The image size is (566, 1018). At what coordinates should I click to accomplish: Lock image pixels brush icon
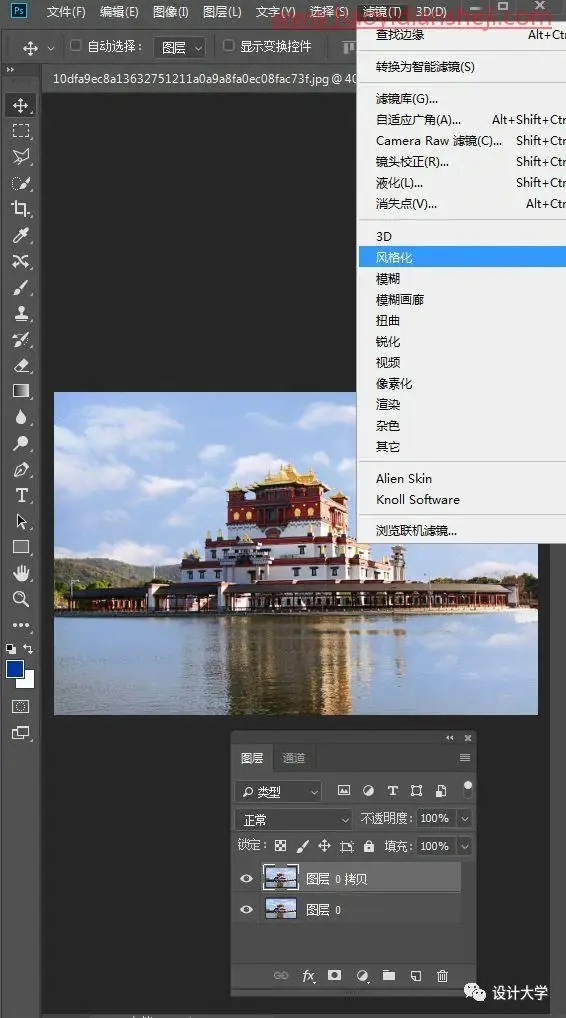point(302,845)
